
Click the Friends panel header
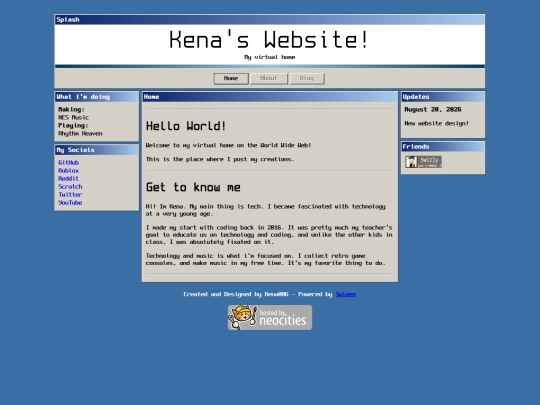[443, 146]
